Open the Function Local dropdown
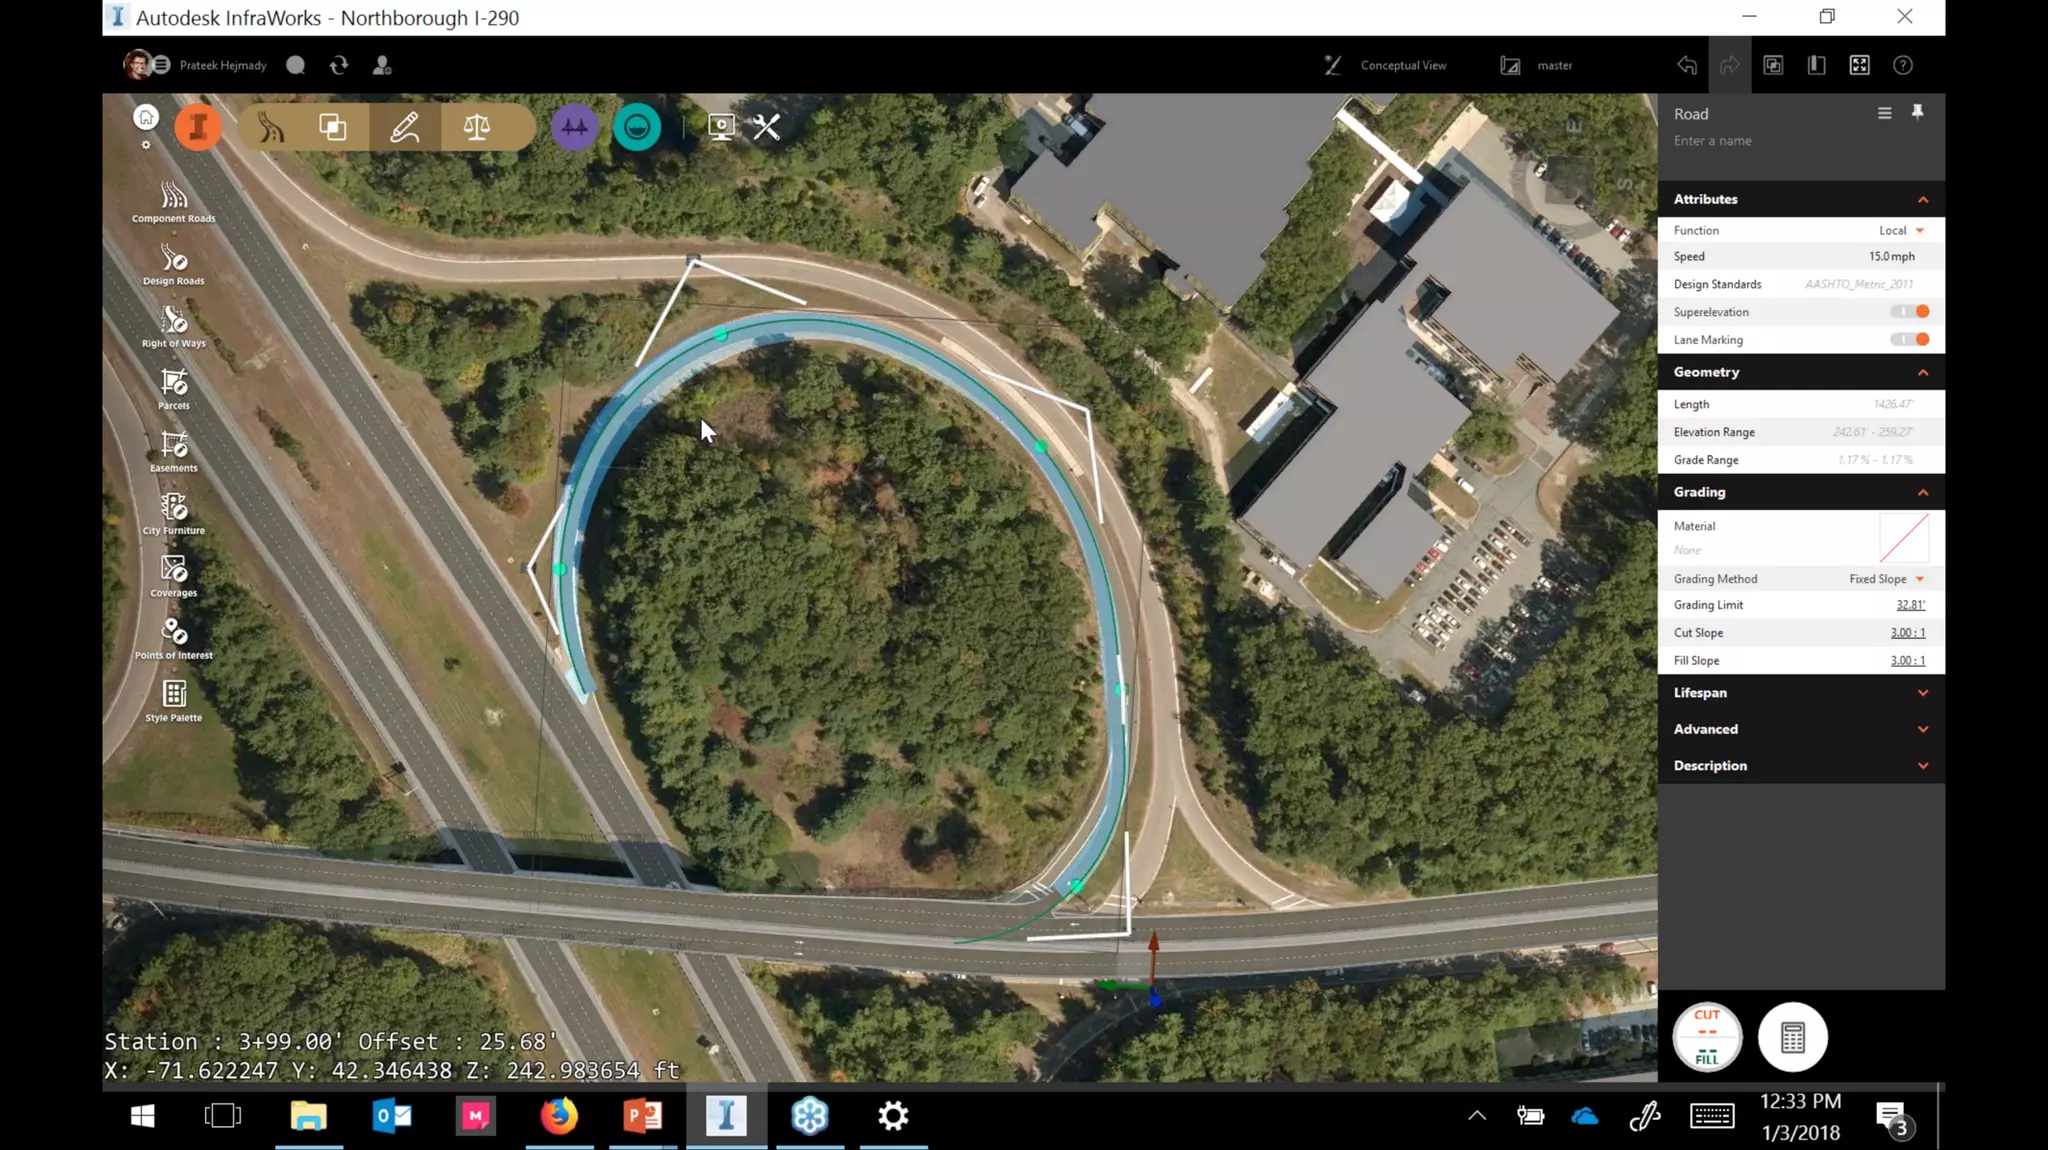 tap(1902, 230)
